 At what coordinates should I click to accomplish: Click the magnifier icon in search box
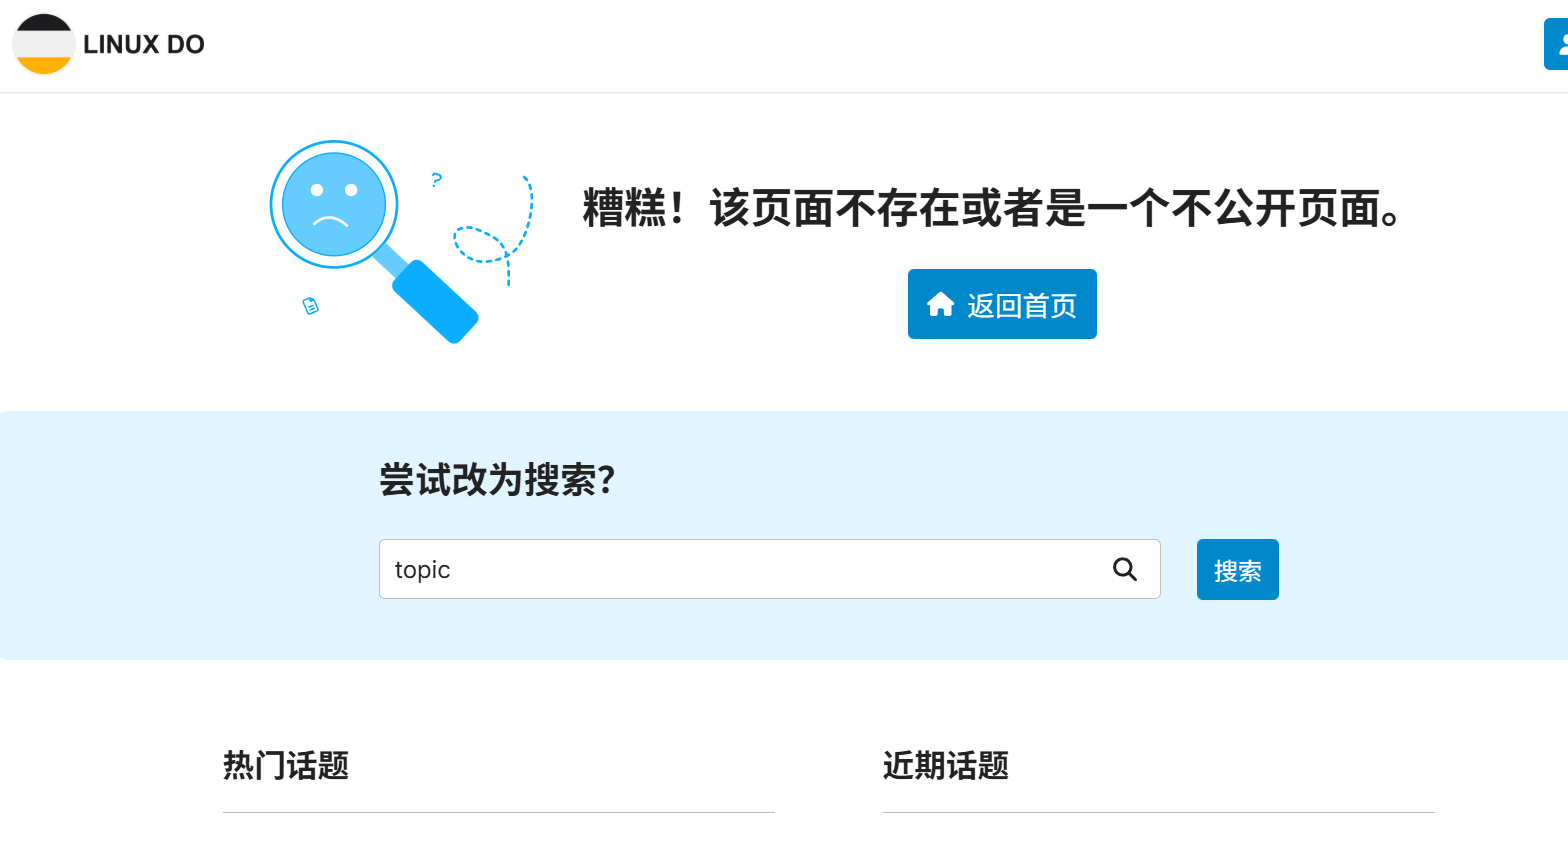click(1125, 569)
